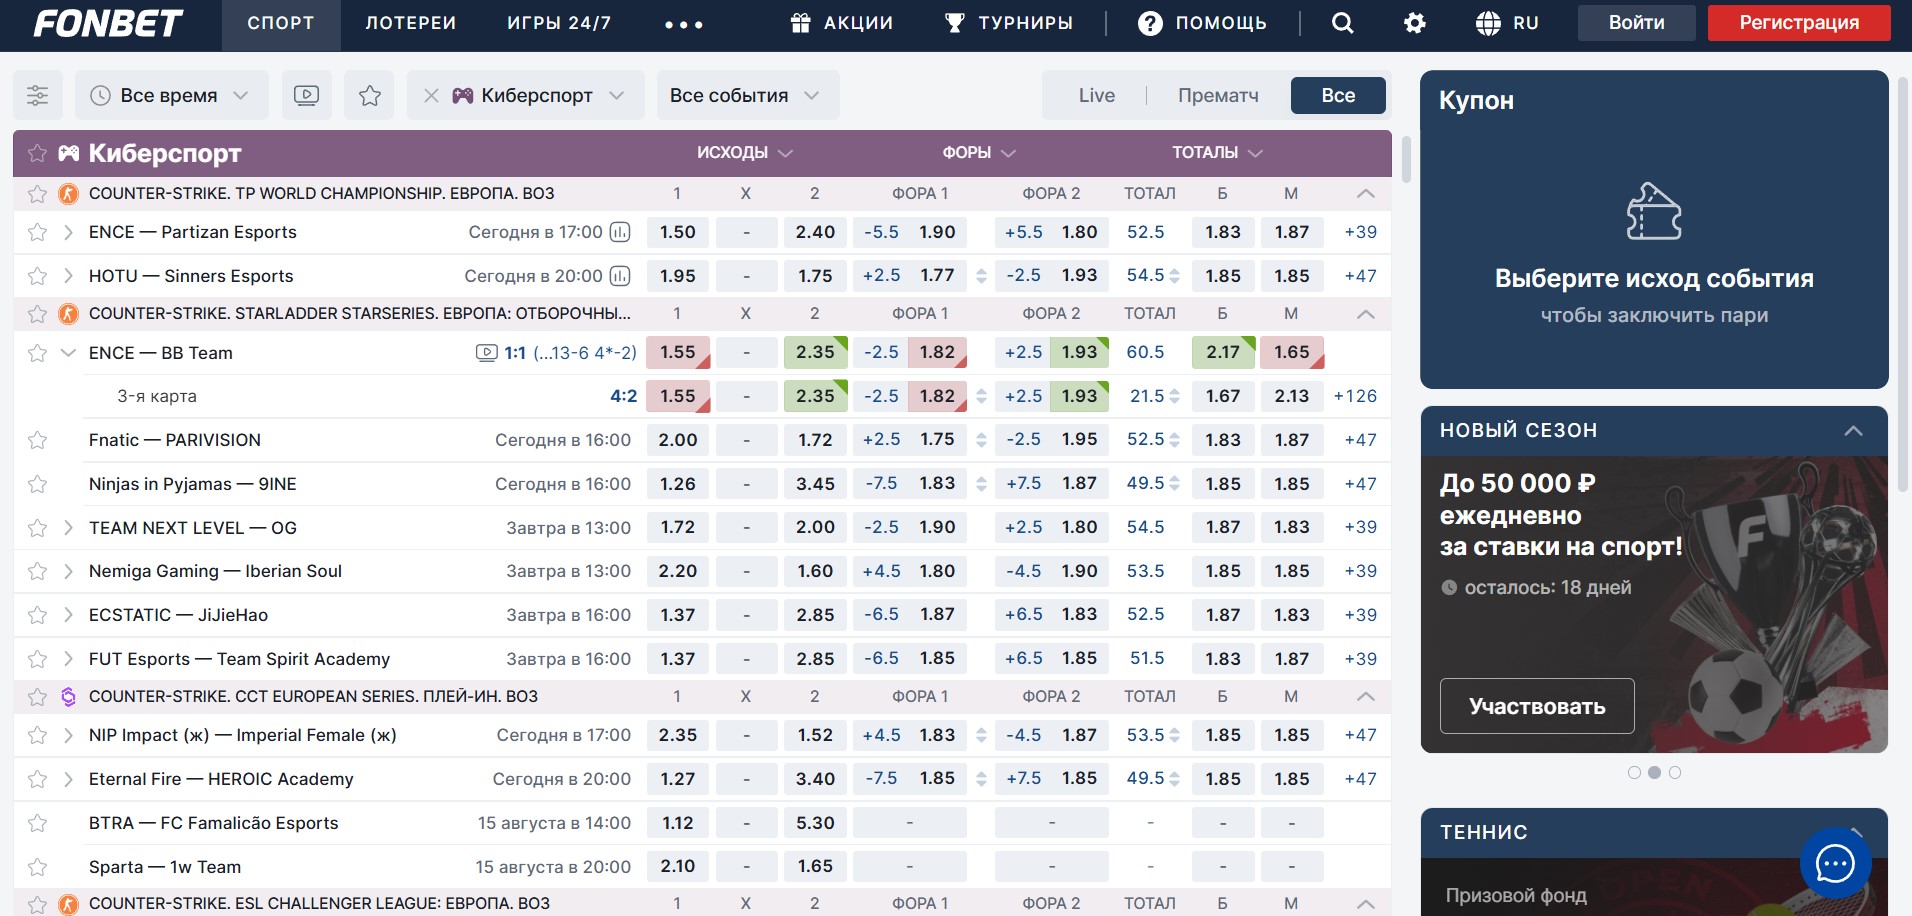Adjust handicap stepper for HOTU — Sinners Esports
This screenshot has width=1912, height=916.
point(981,276)
